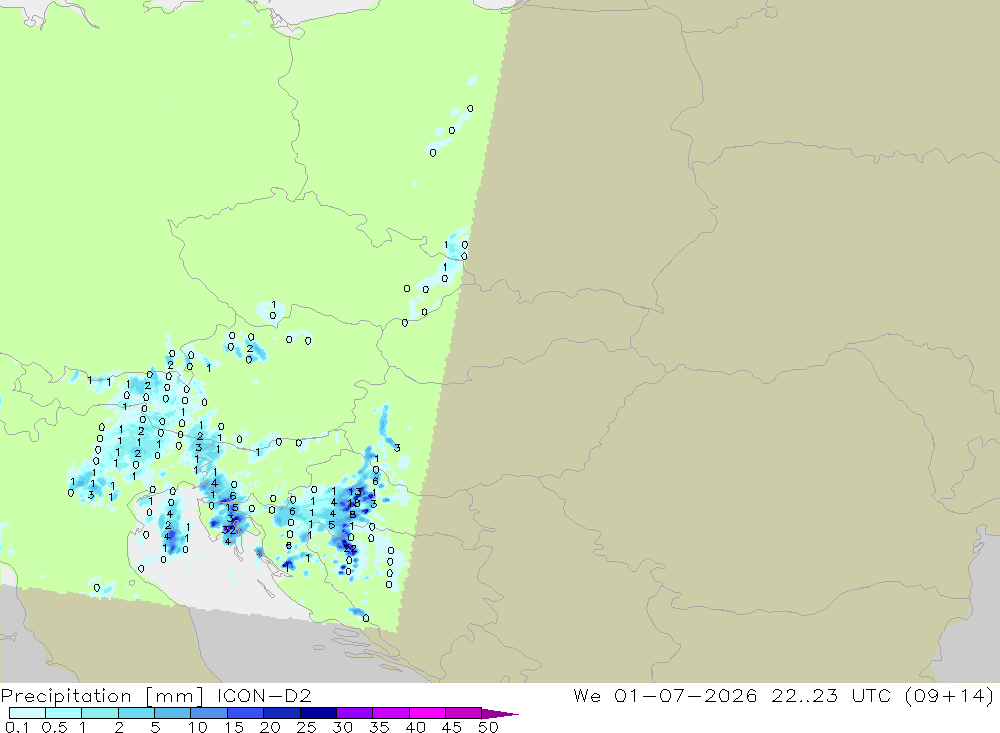
Task: Click the legend label '45'
Action: pyautogui.click(x=452, y=727)
